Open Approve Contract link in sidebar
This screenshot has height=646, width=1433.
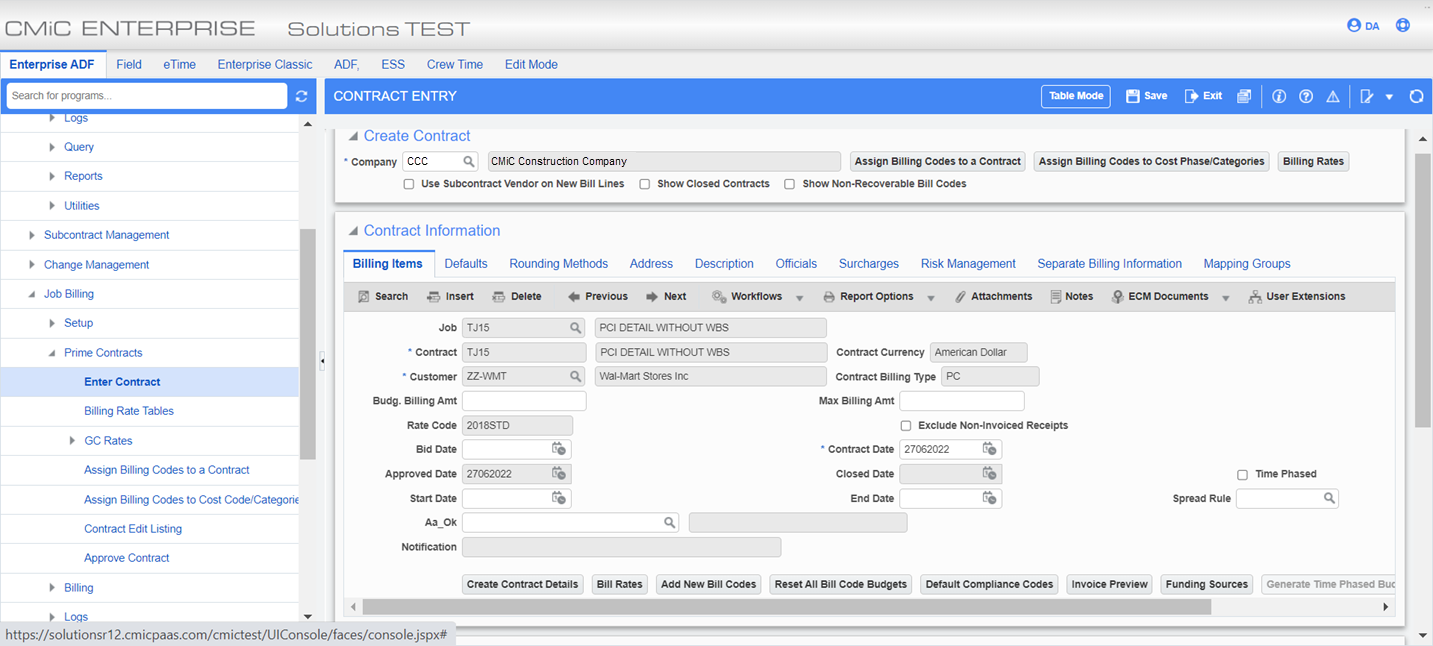pyautogui.click(x=127, y=558)
